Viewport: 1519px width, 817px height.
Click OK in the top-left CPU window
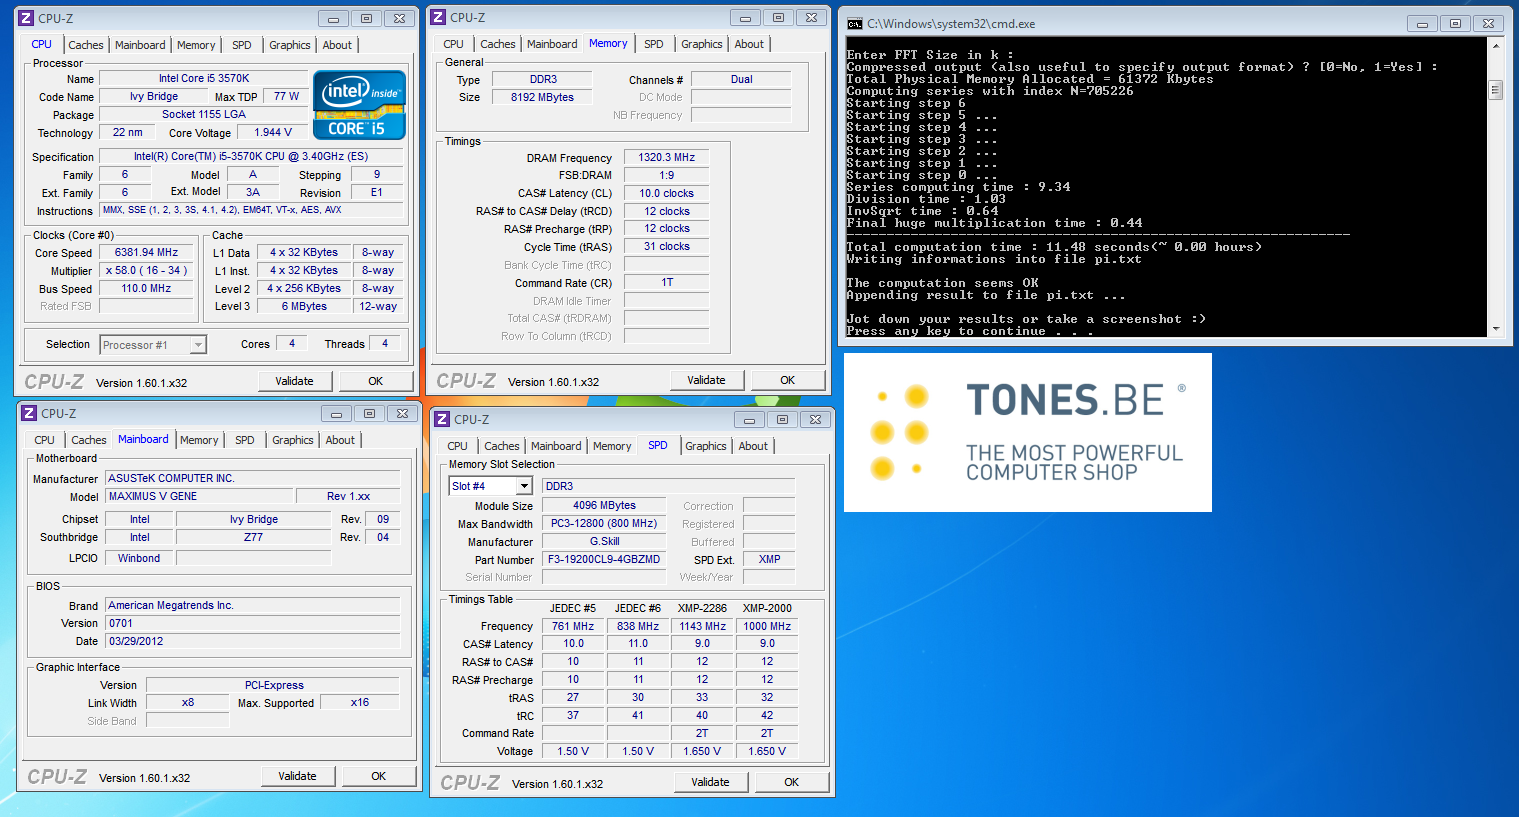376,381
